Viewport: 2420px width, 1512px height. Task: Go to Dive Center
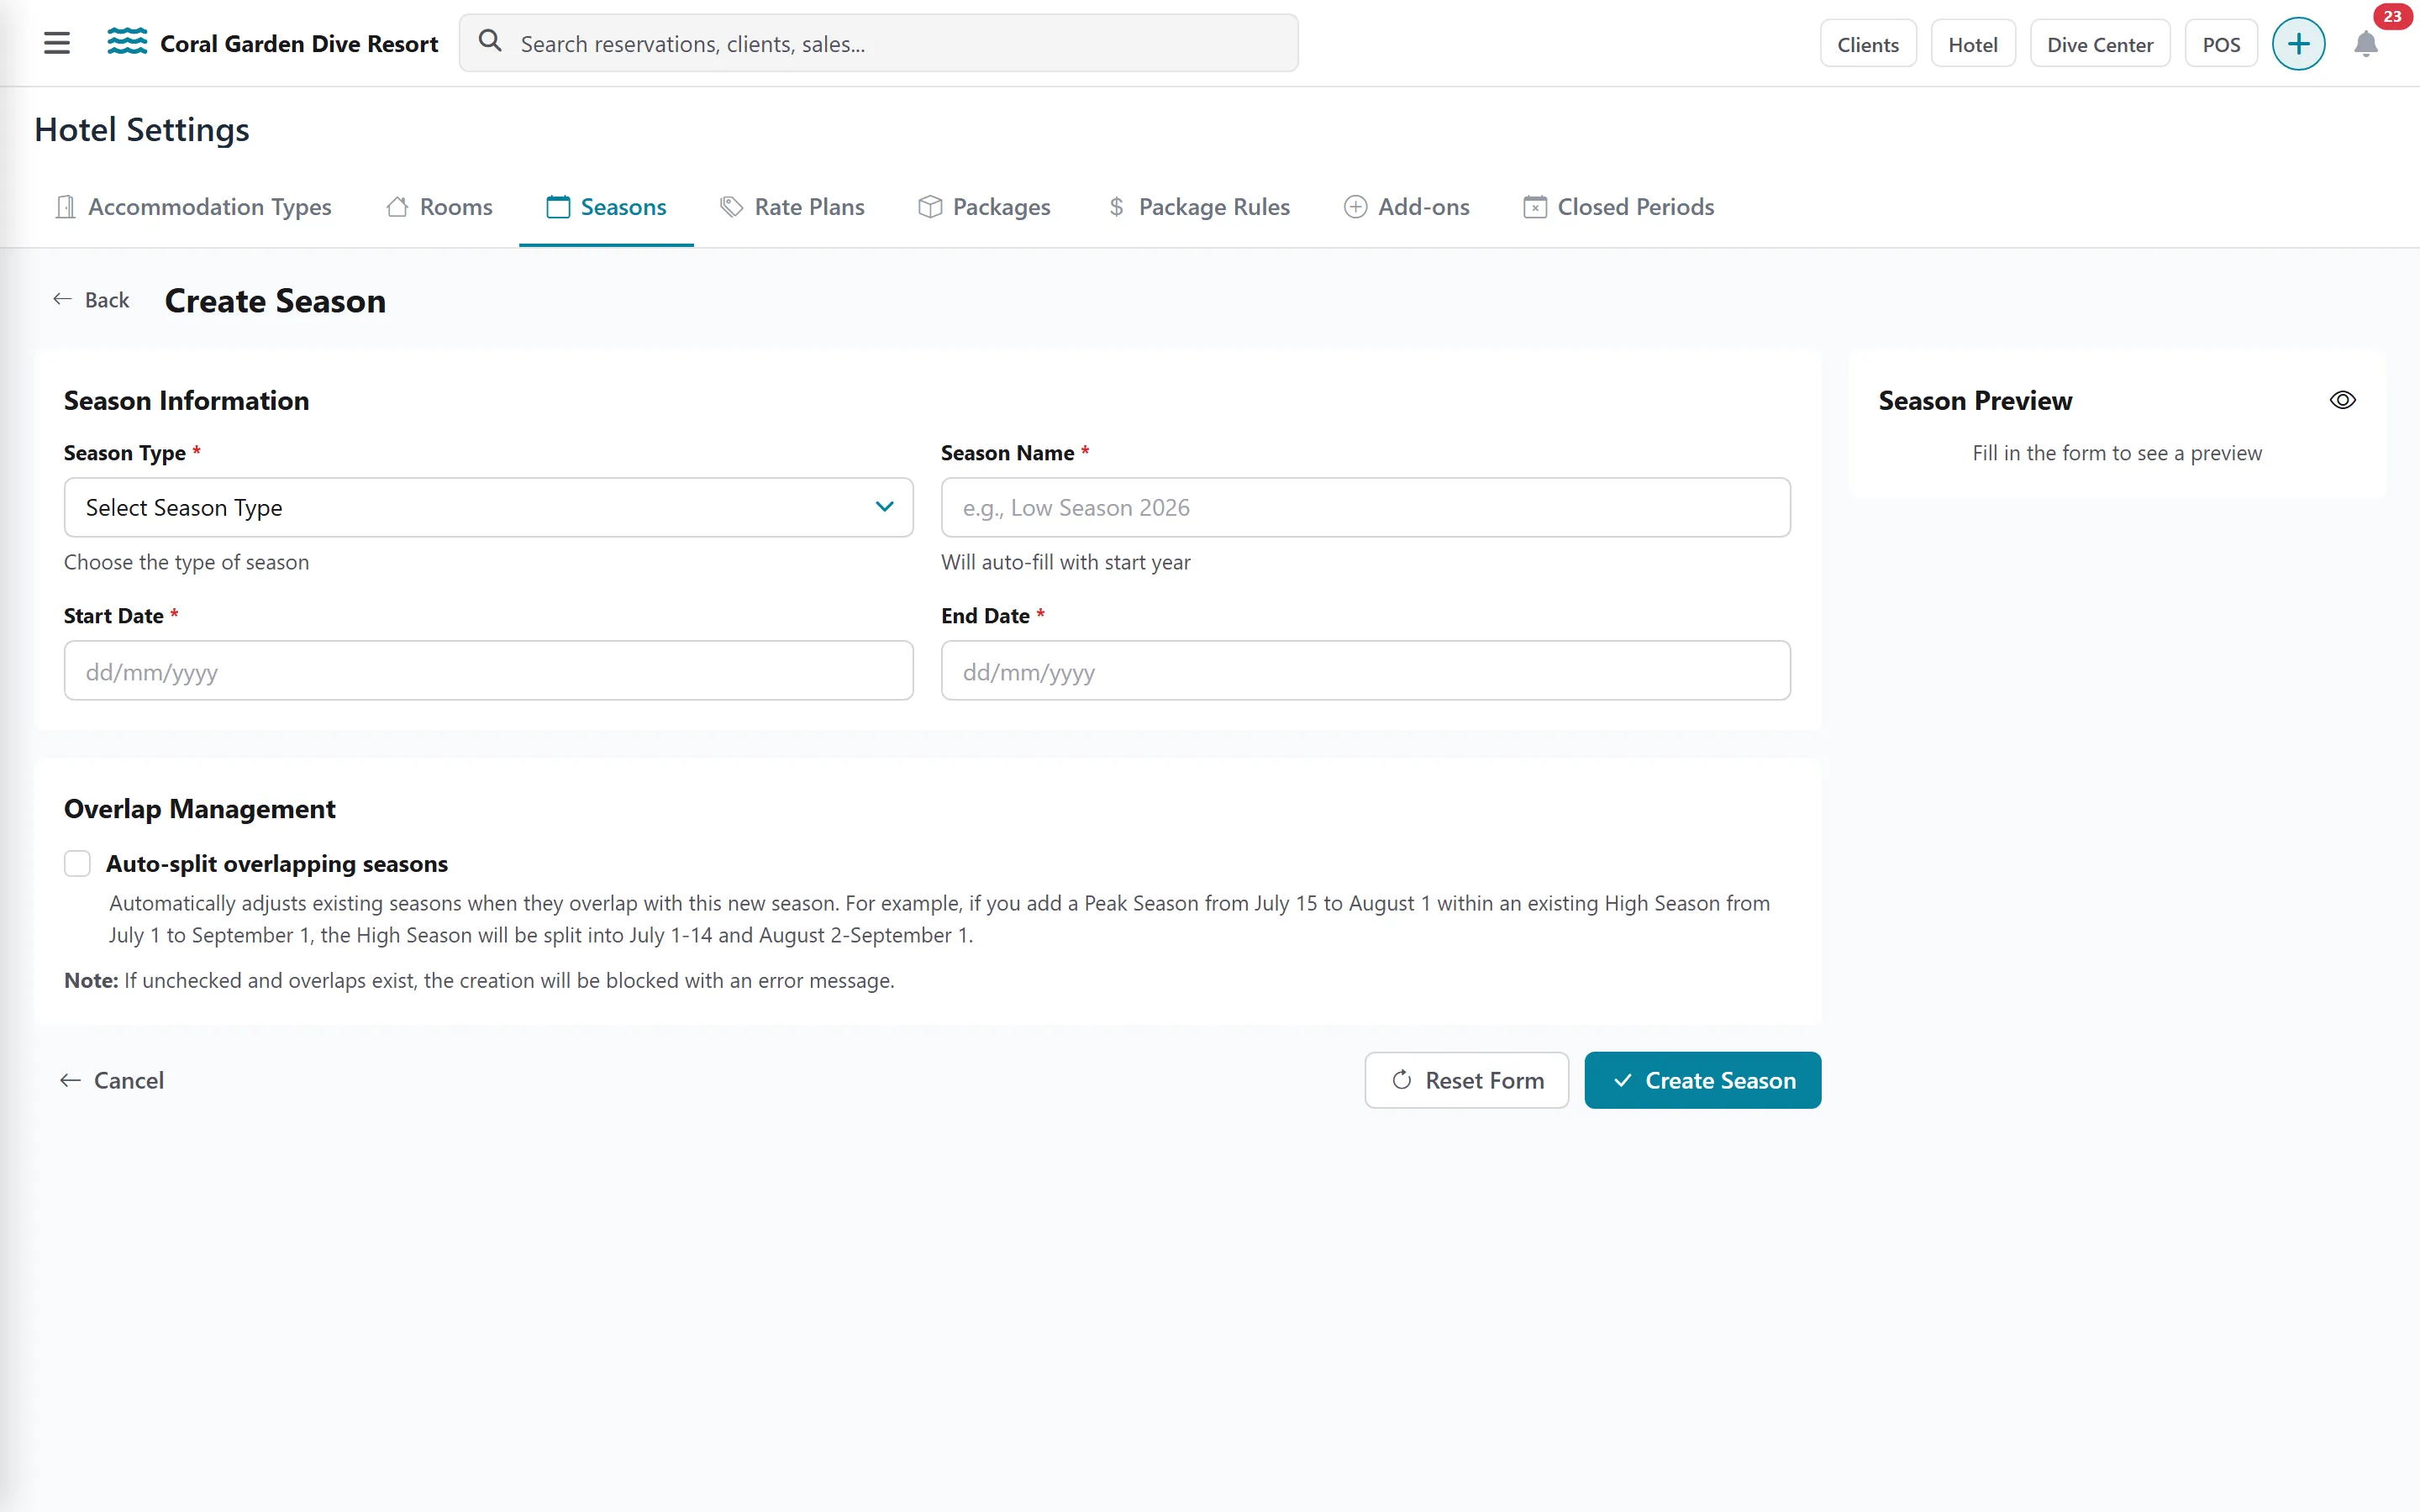(2099, 44)
